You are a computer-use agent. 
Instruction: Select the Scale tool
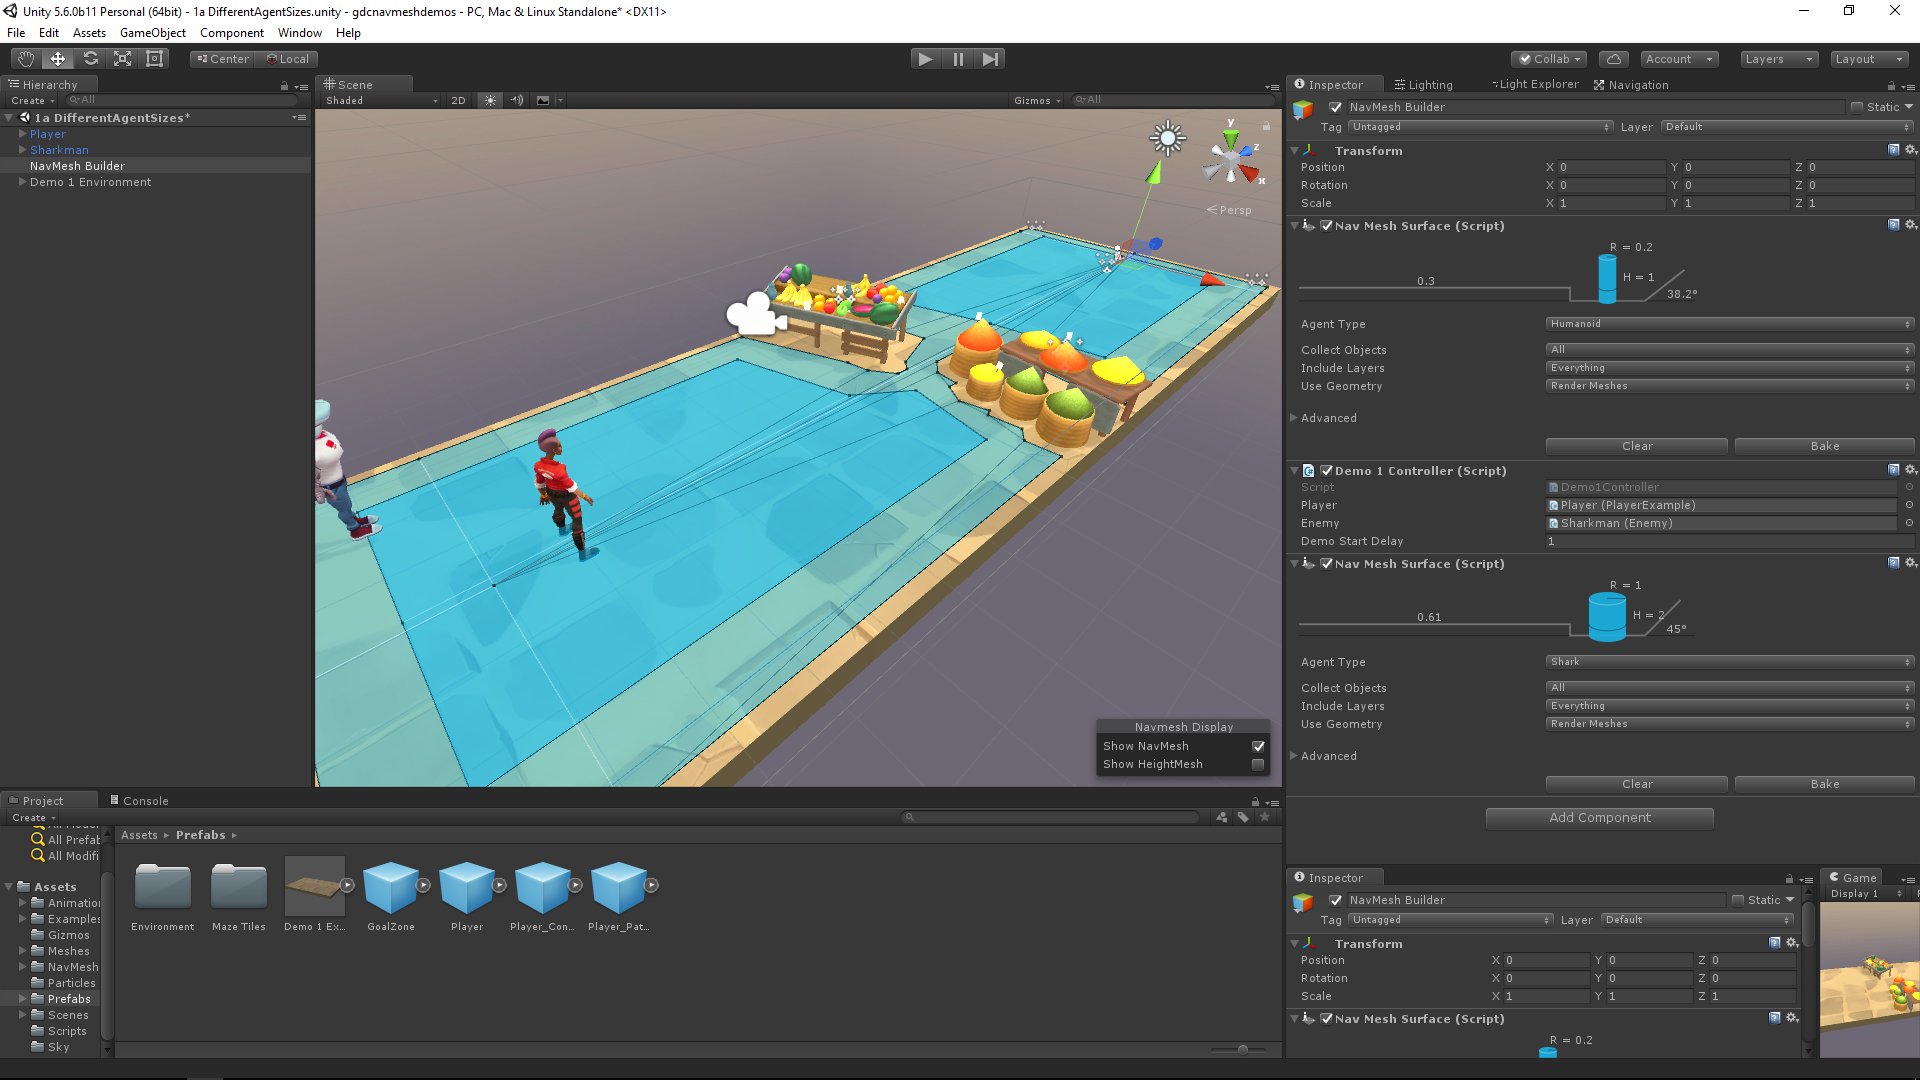click(x=122, y=58)
